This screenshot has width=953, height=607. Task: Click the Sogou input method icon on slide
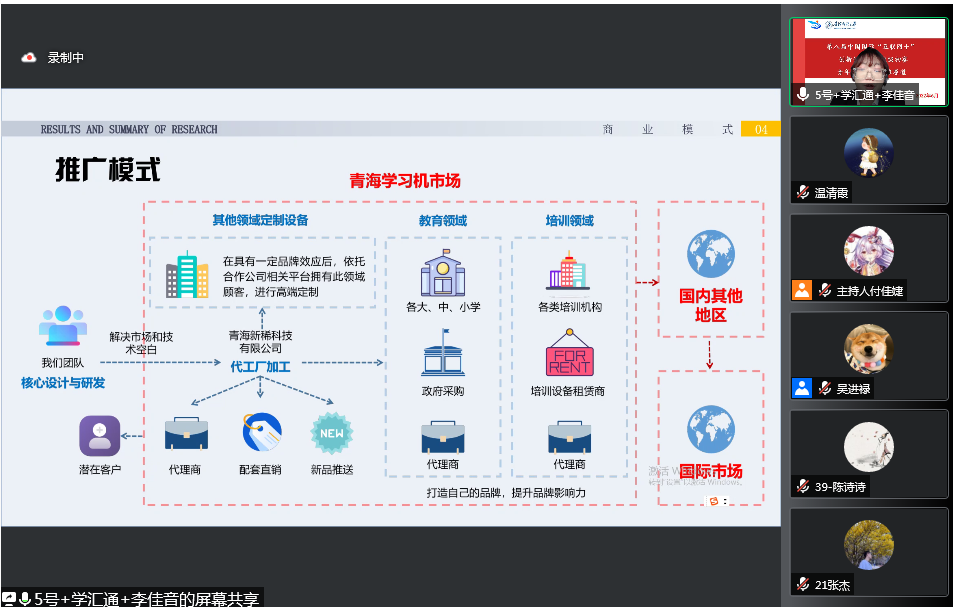click(714, 500)
